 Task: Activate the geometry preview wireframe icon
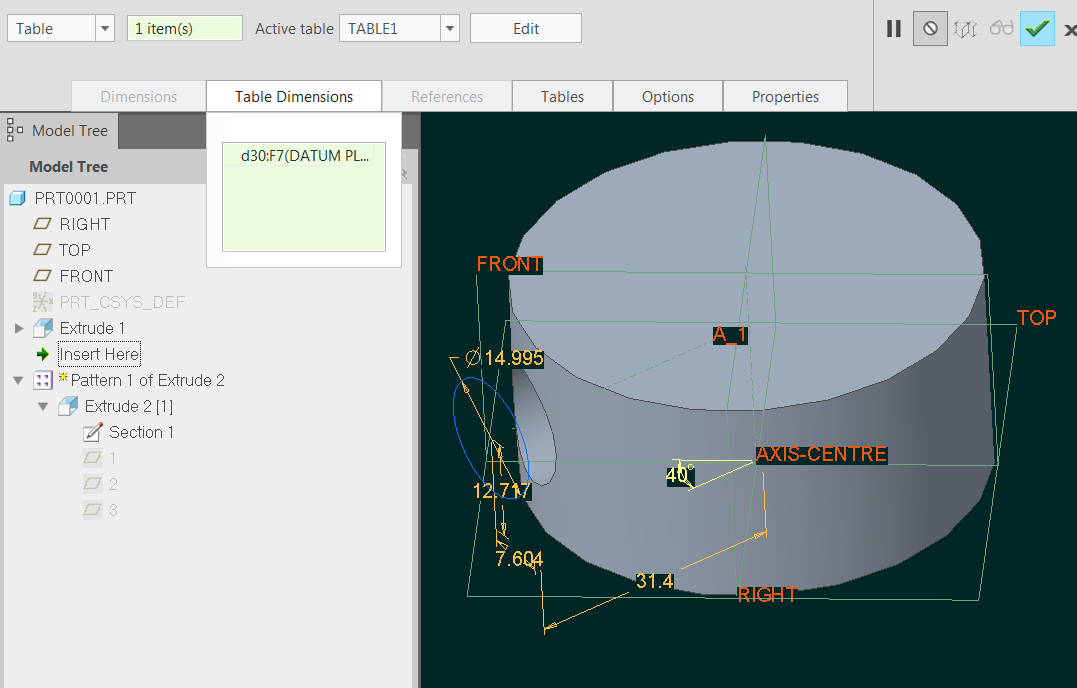pos(965,28)
